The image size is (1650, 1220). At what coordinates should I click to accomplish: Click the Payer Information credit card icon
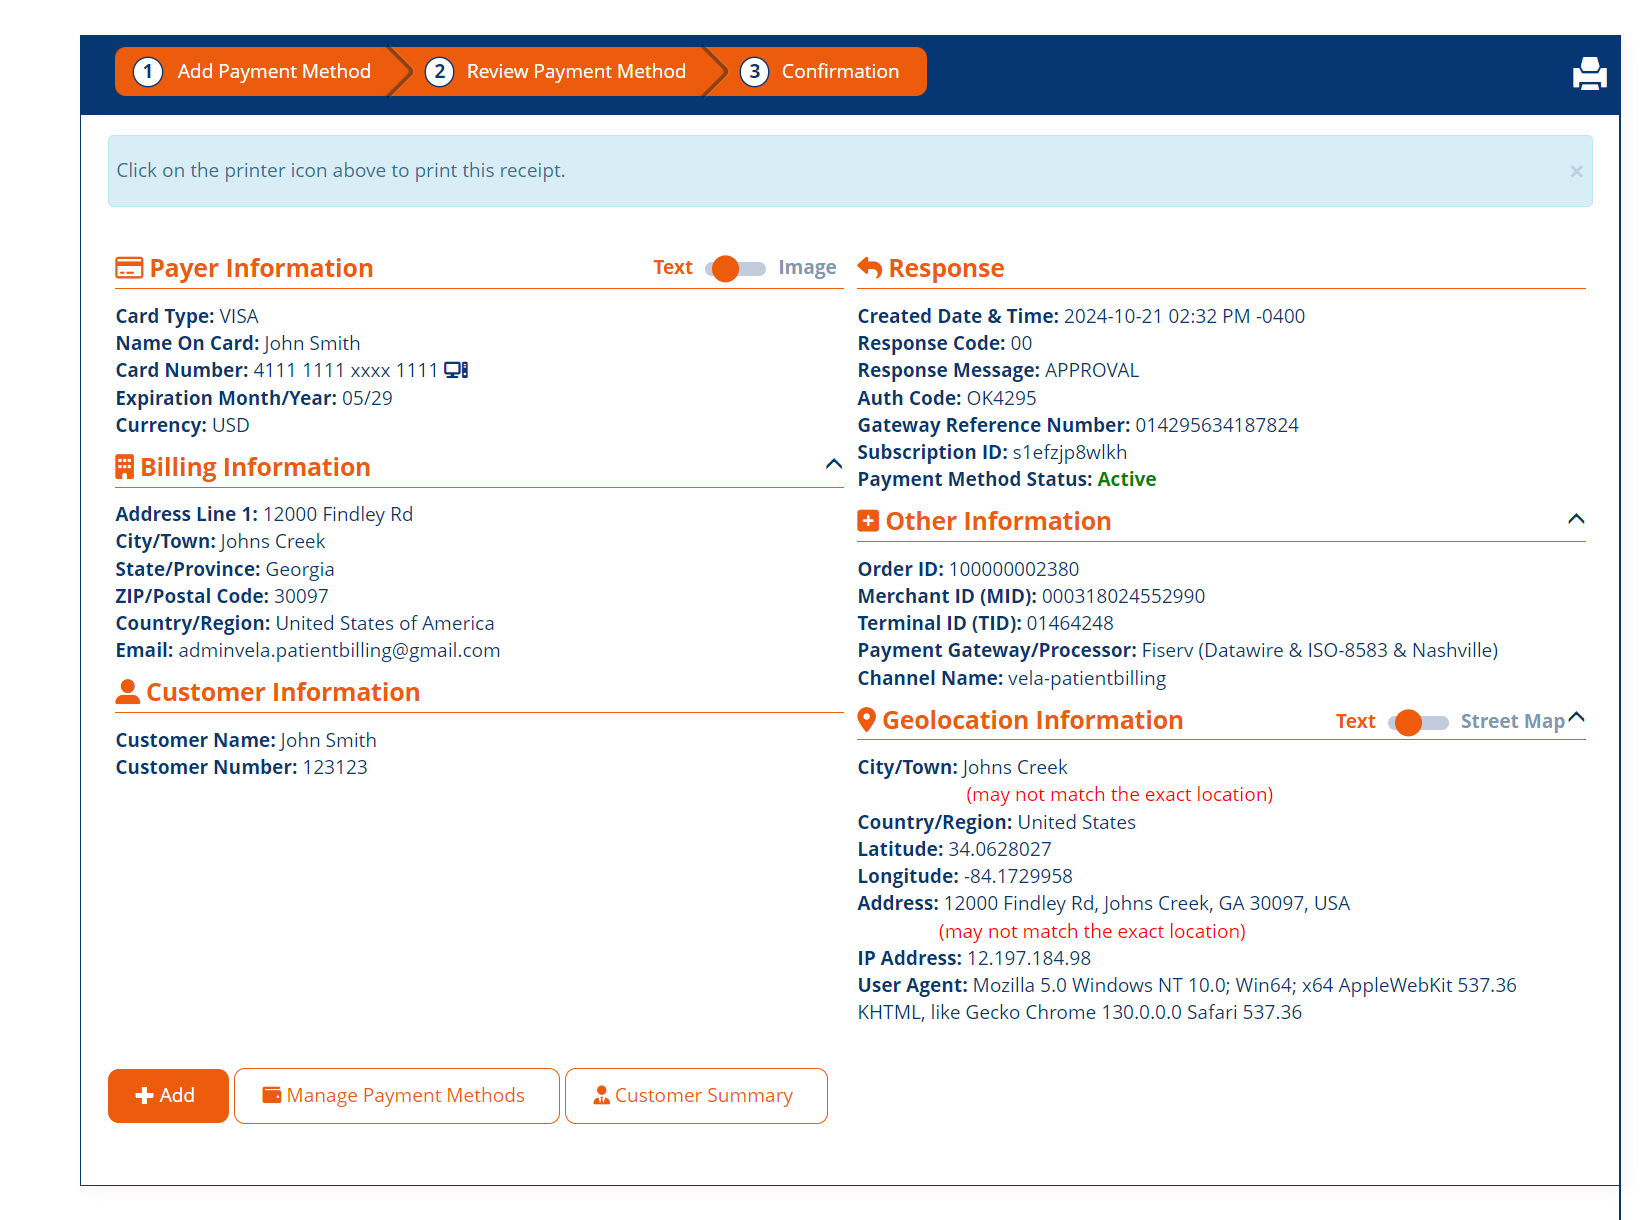tap(129, 268)
